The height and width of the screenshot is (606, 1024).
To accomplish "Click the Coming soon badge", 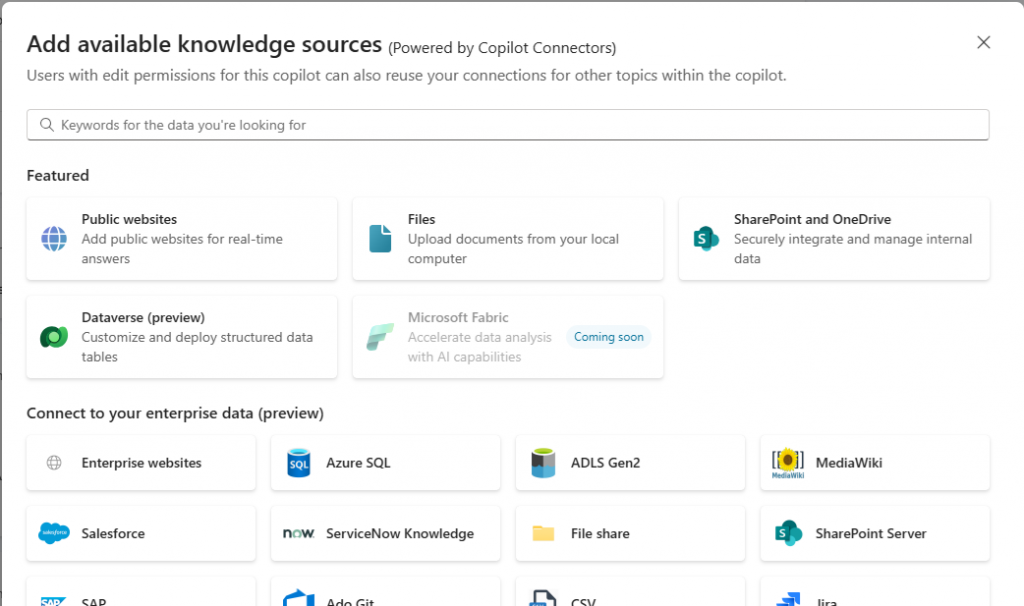I will (608, 337).
